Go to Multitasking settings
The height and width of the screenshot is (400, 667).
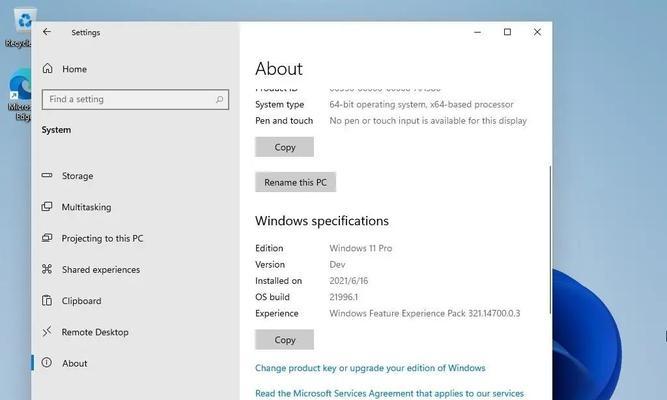tap(86, 207)
